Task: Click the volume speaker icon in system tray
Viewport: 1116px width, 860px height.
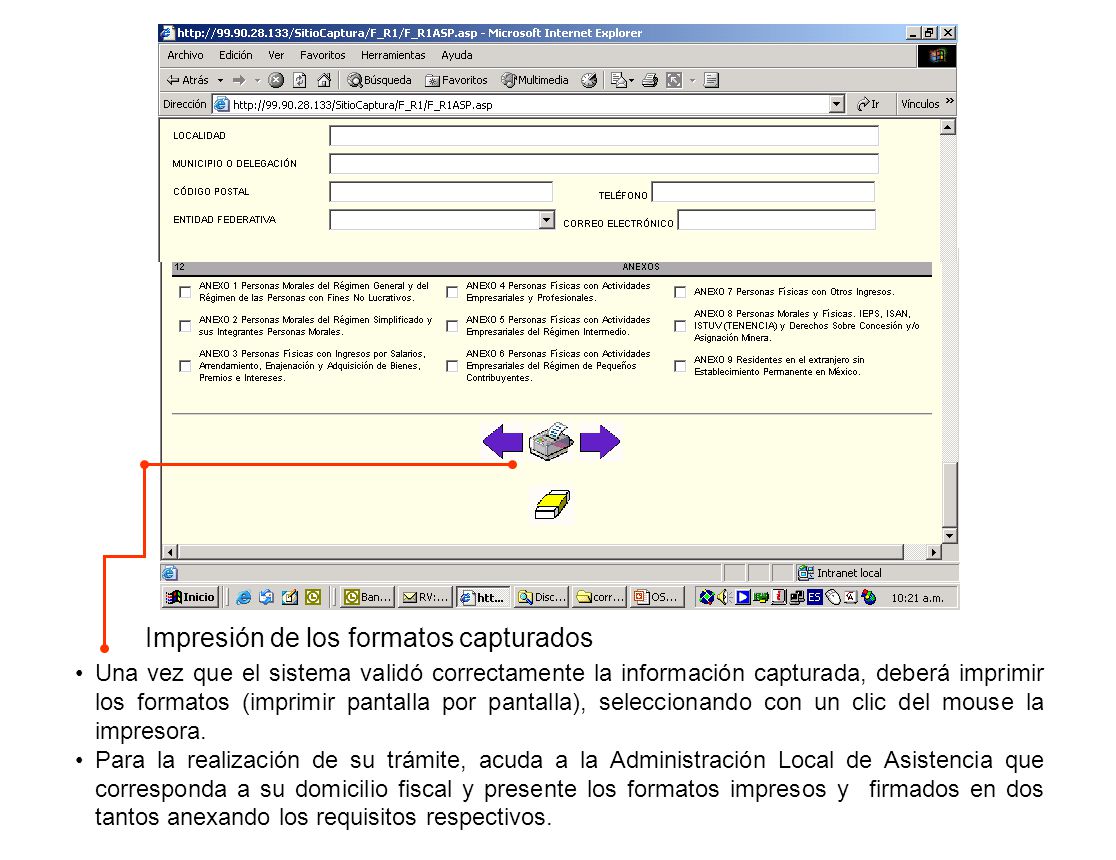Action: 724,597
